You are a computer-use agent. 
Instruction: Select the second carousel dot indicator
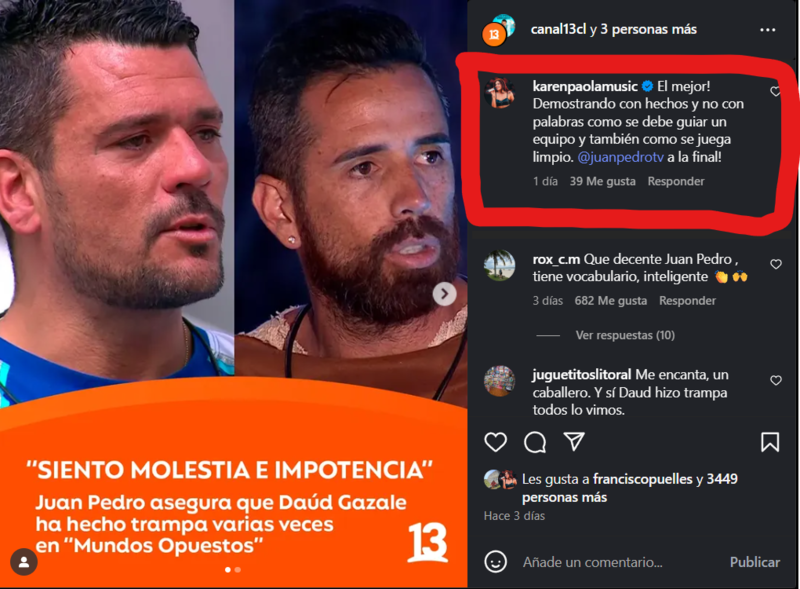tap(238, 570)
